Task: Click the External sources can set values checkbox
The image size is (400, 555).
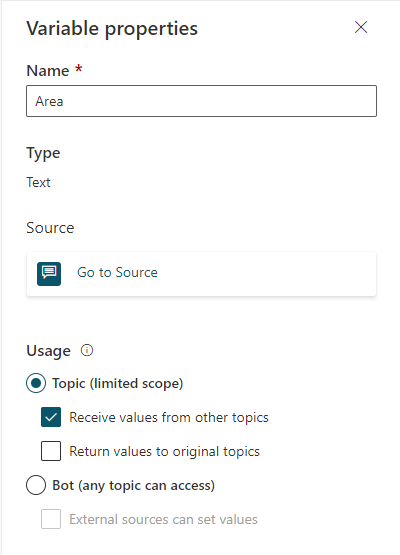Action: pos(51,519)
